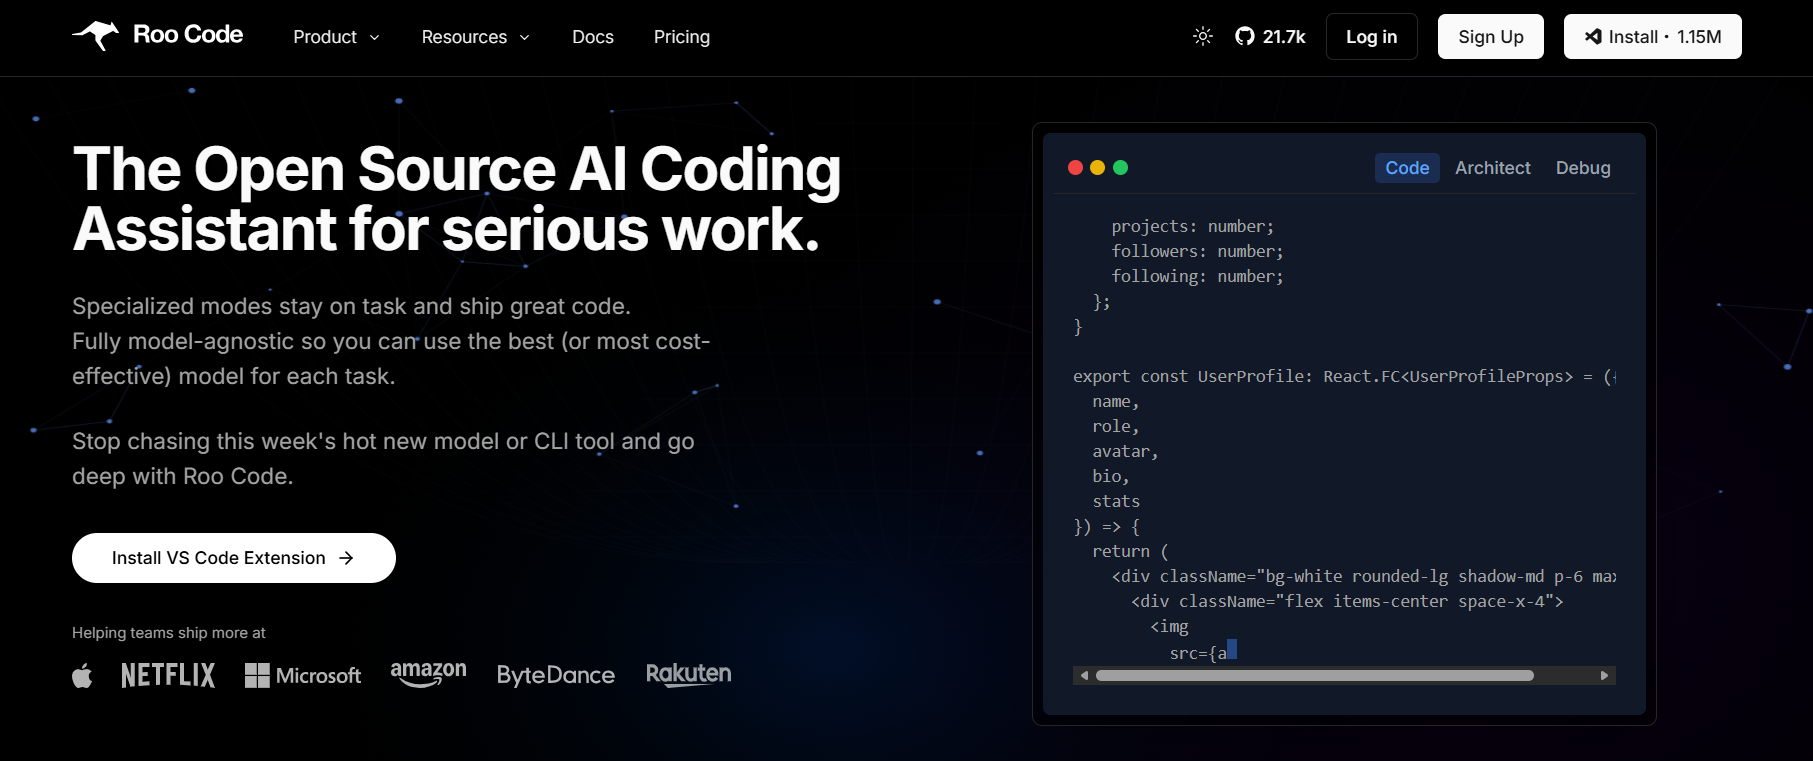Go to the Pricing page
Screen dimensions: 1813x761
click(682, 37)
